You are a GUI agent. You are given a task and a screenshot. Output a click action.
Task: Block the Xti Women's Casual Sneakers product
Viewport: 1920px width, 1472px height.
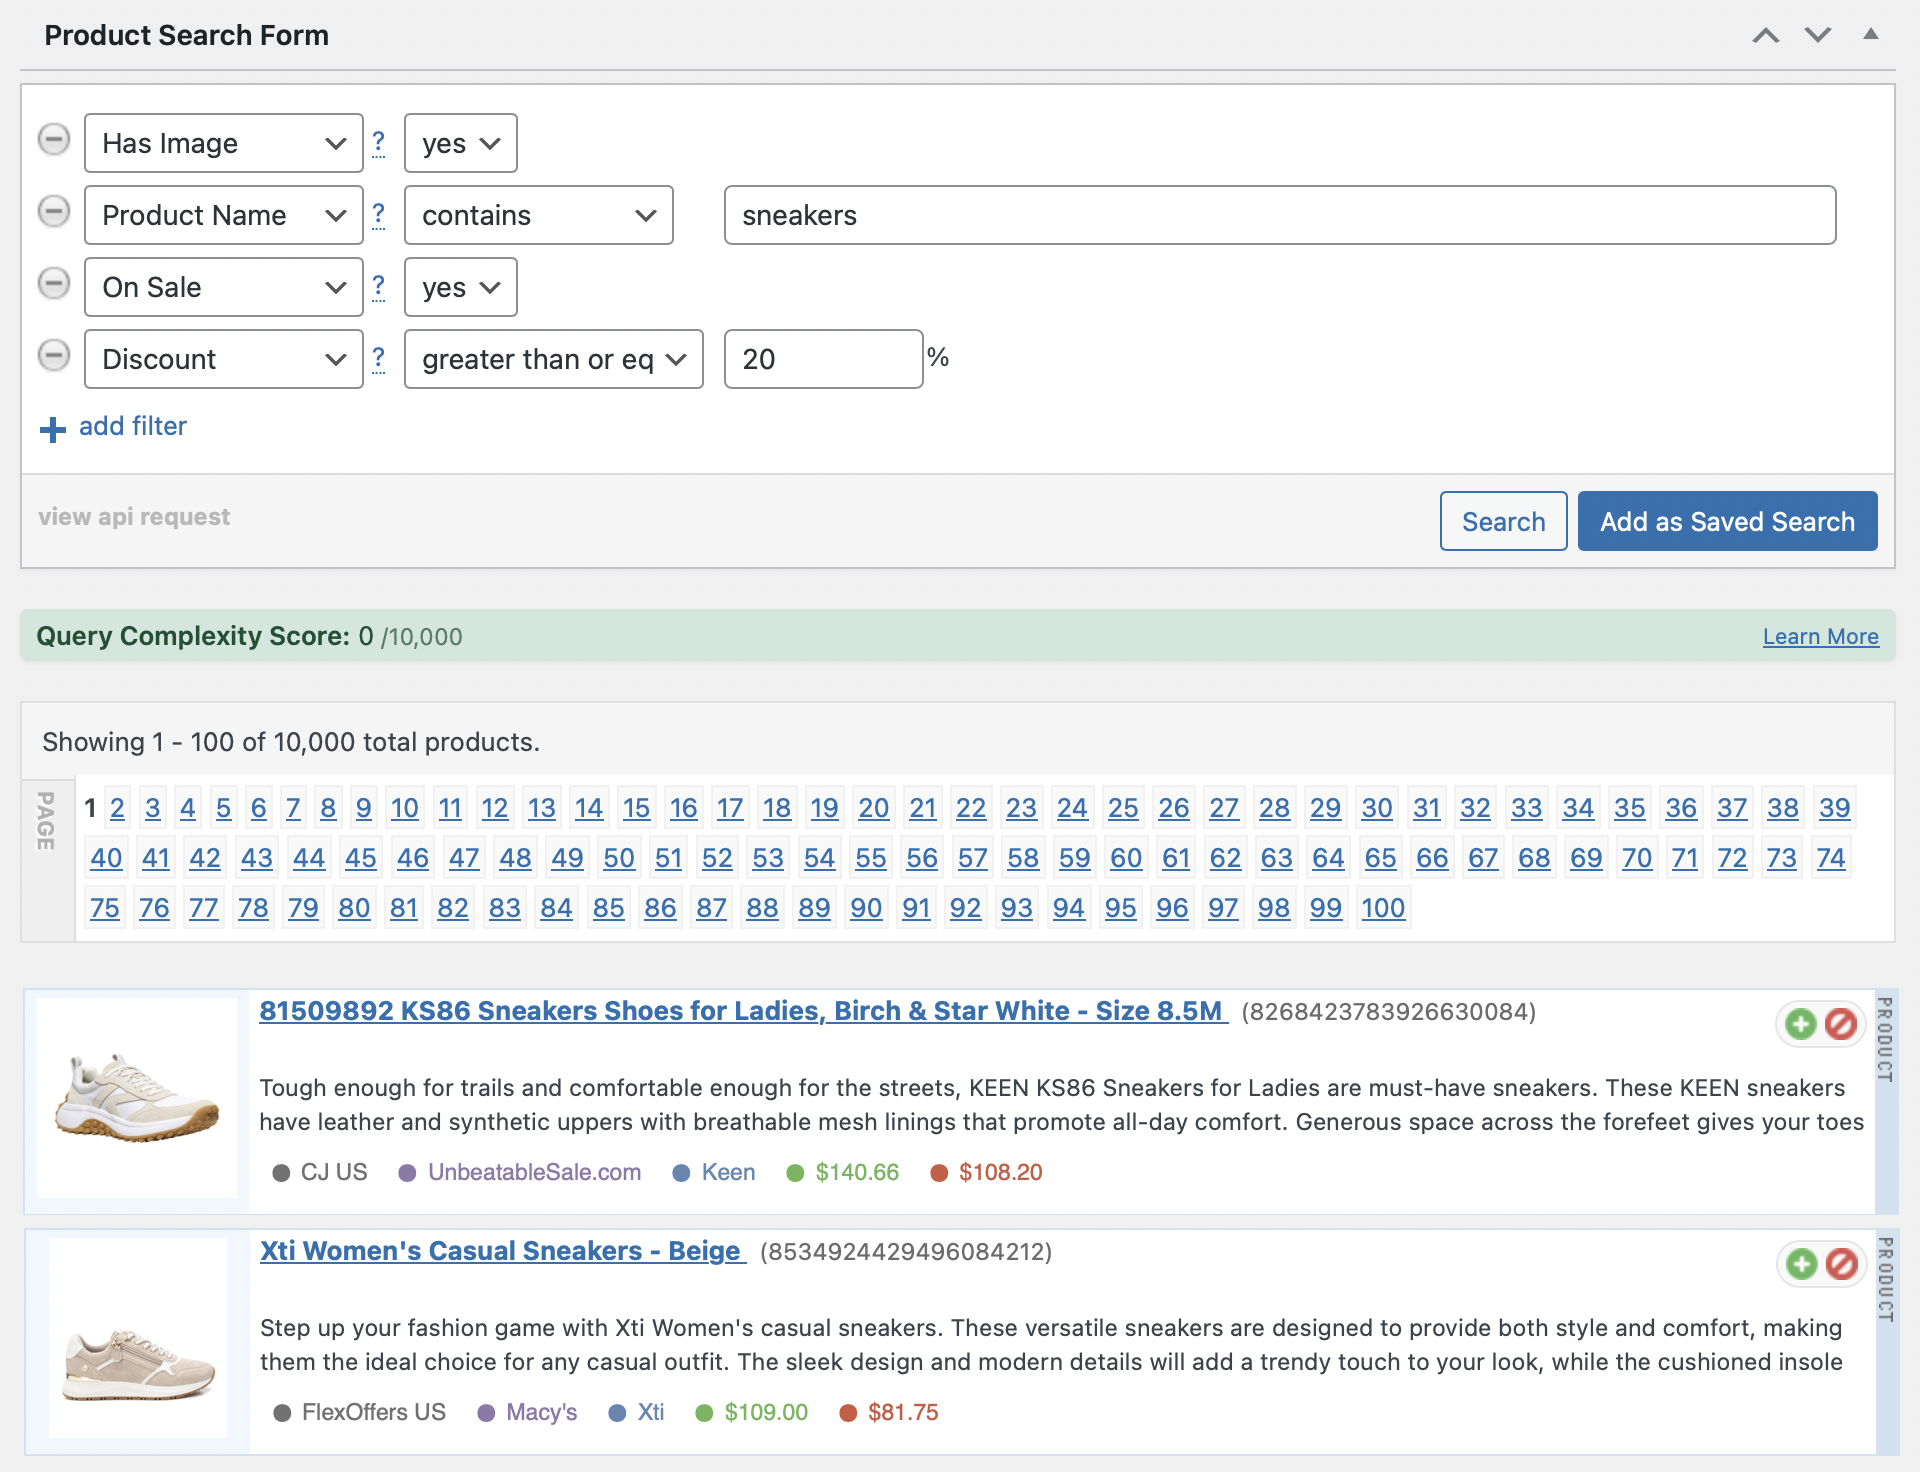(1841, 1264)
